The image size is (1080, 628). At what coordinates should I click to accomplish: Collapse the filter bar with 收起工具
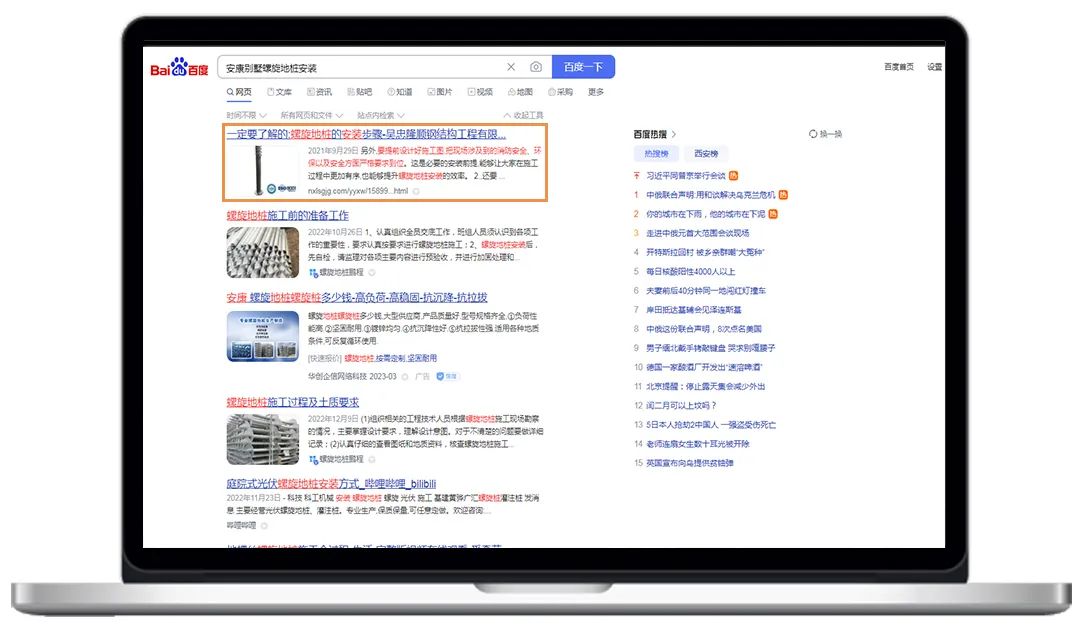tap(523, 115)
